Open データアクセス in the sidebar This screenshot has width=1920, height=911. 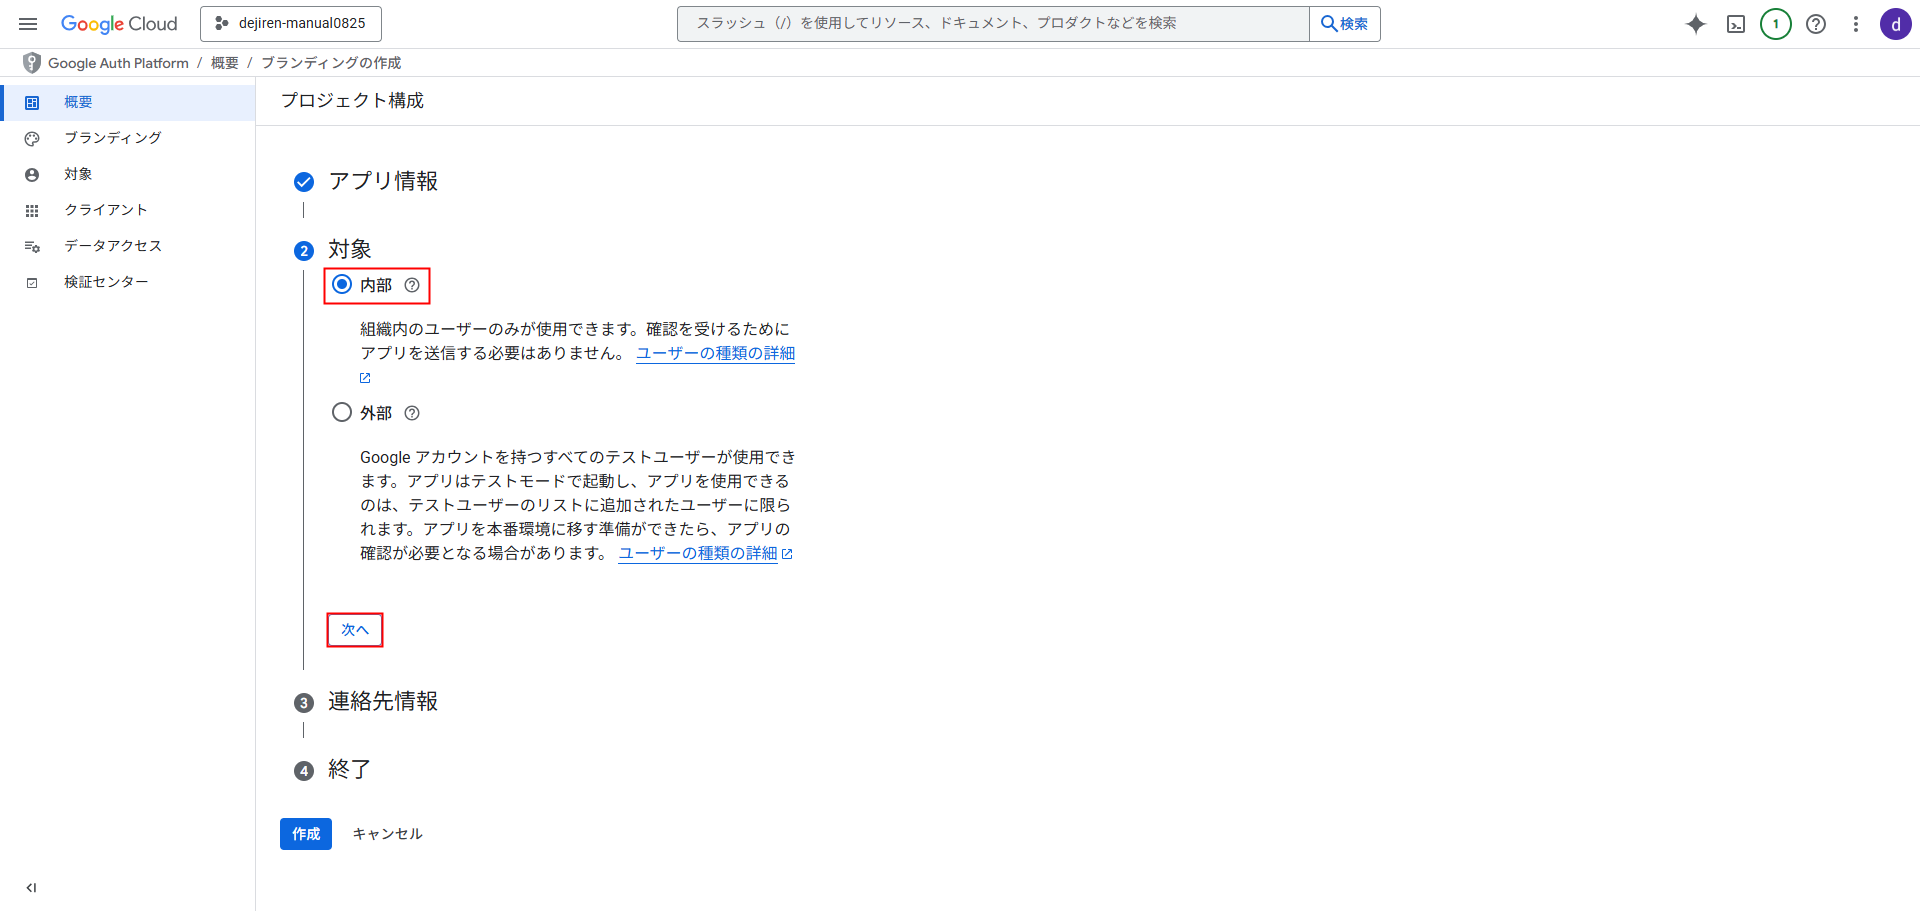pos(113,246)
